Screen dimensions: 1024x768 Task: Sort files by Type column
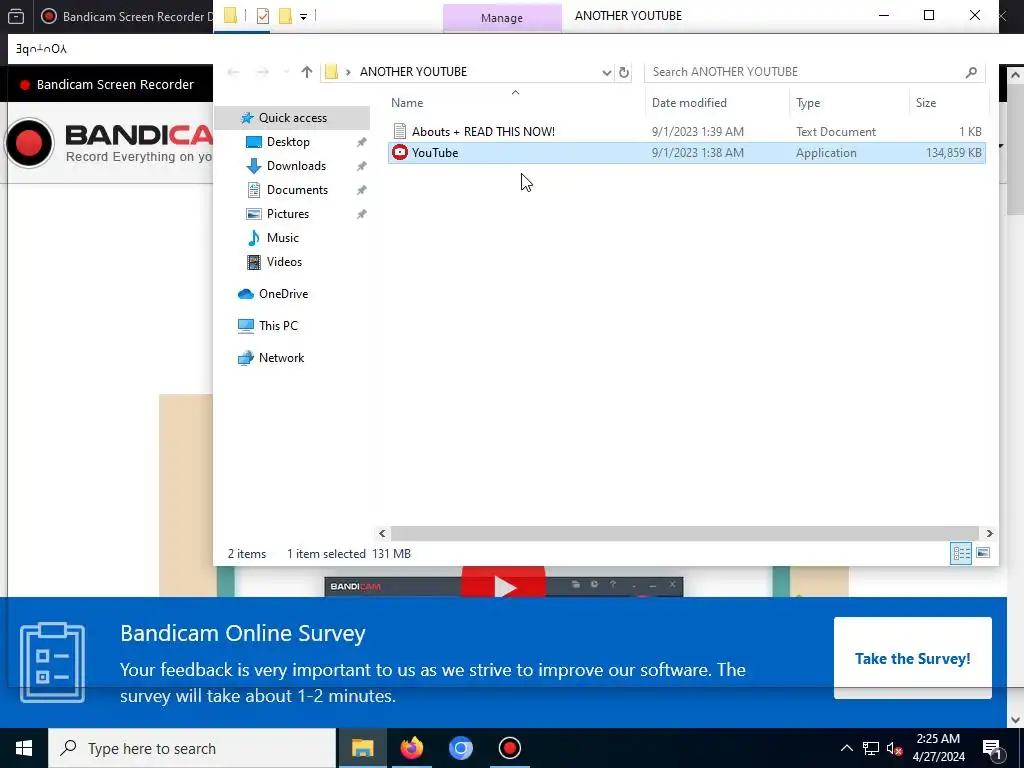pos(808,103)
